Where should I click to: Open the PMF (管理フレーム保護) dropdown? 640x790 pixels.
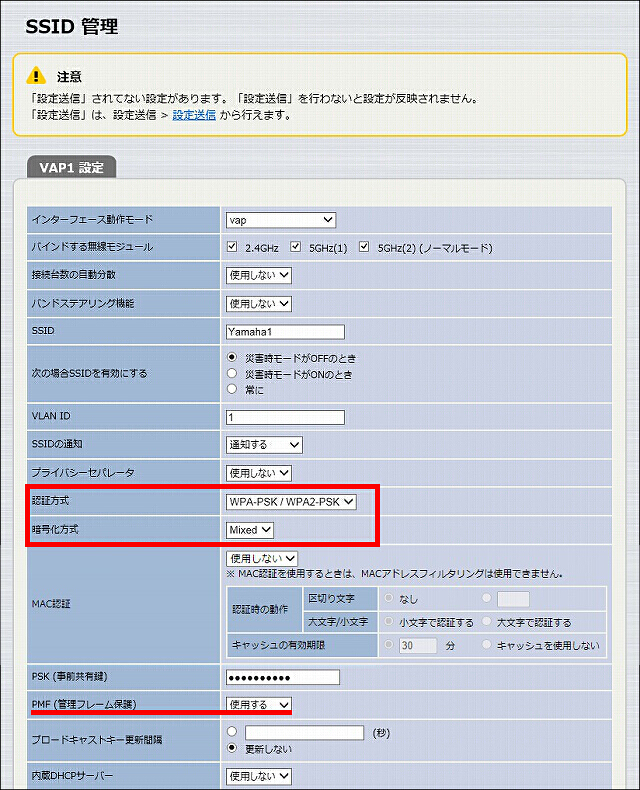[259, 705]
